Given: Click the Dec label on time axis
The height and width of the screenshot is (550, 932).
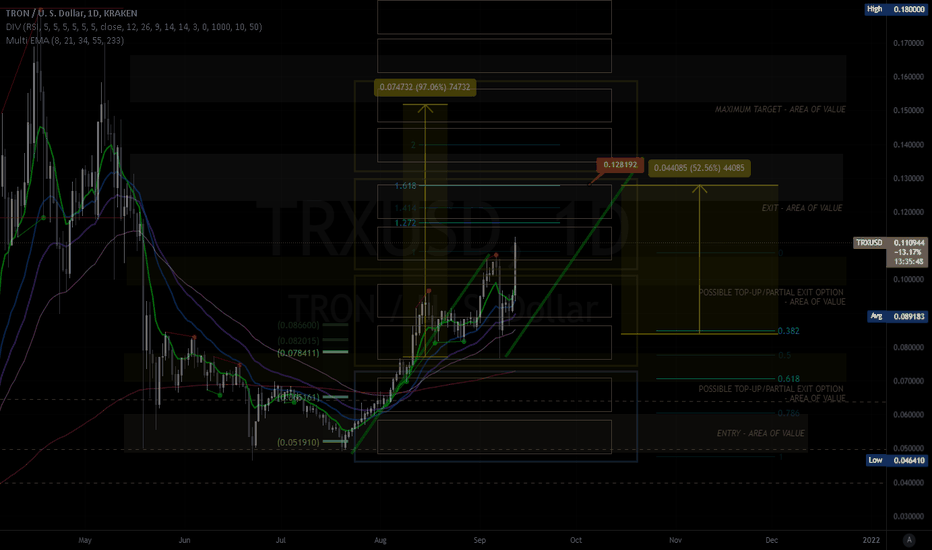Looking at the screenshot, I should [x=772, y=540].
